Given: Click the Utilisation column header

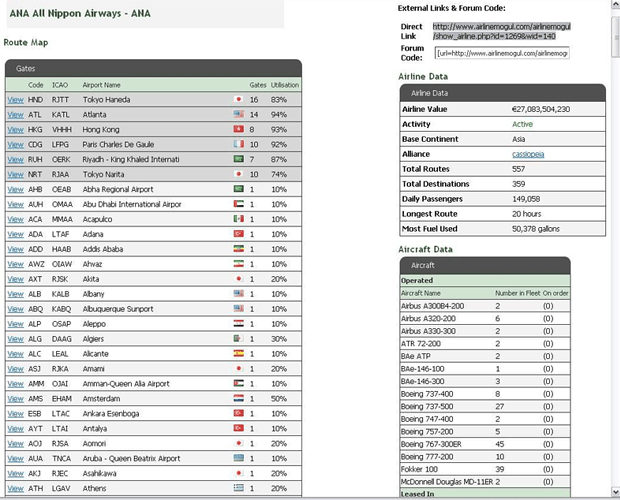Looking at the screenshot, I should [285, 85].
